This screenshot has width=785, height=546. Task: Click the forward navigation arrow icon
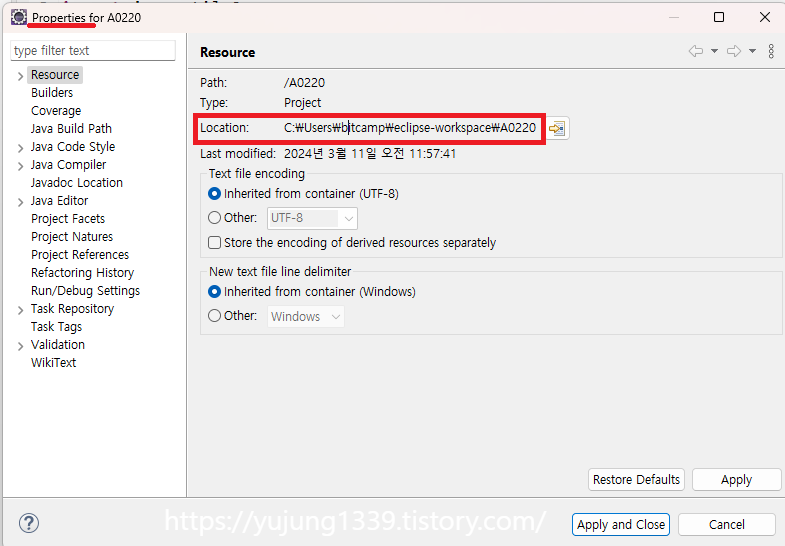point(734,51)
